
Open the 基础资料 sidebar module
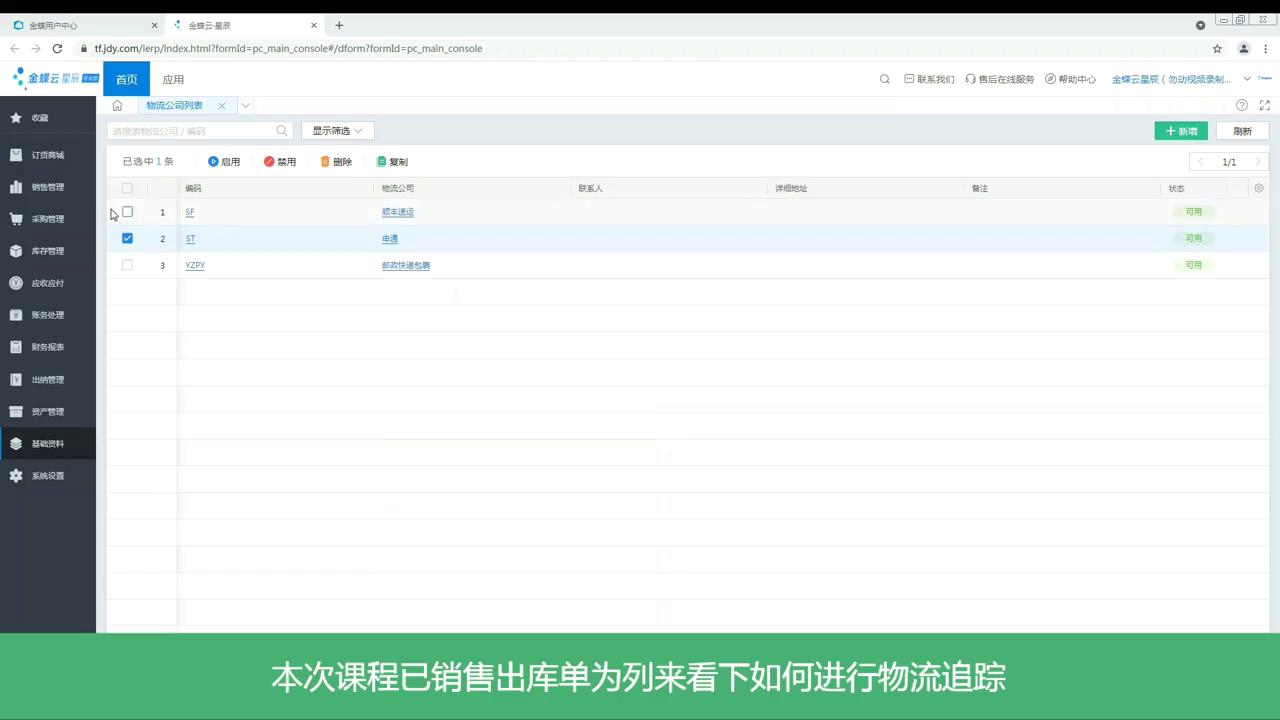pyautogui.click(x=47, y=443)
